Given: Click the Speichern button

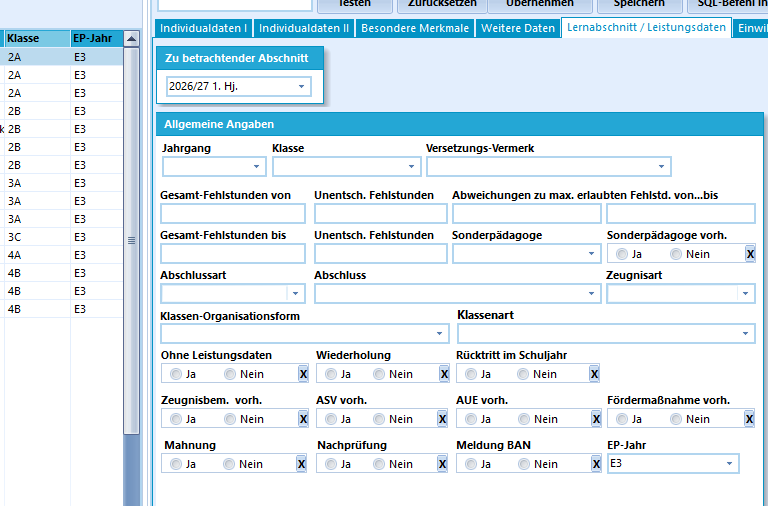Looking at the screenshot, I should pyautogui.click(x=639, y=5).
